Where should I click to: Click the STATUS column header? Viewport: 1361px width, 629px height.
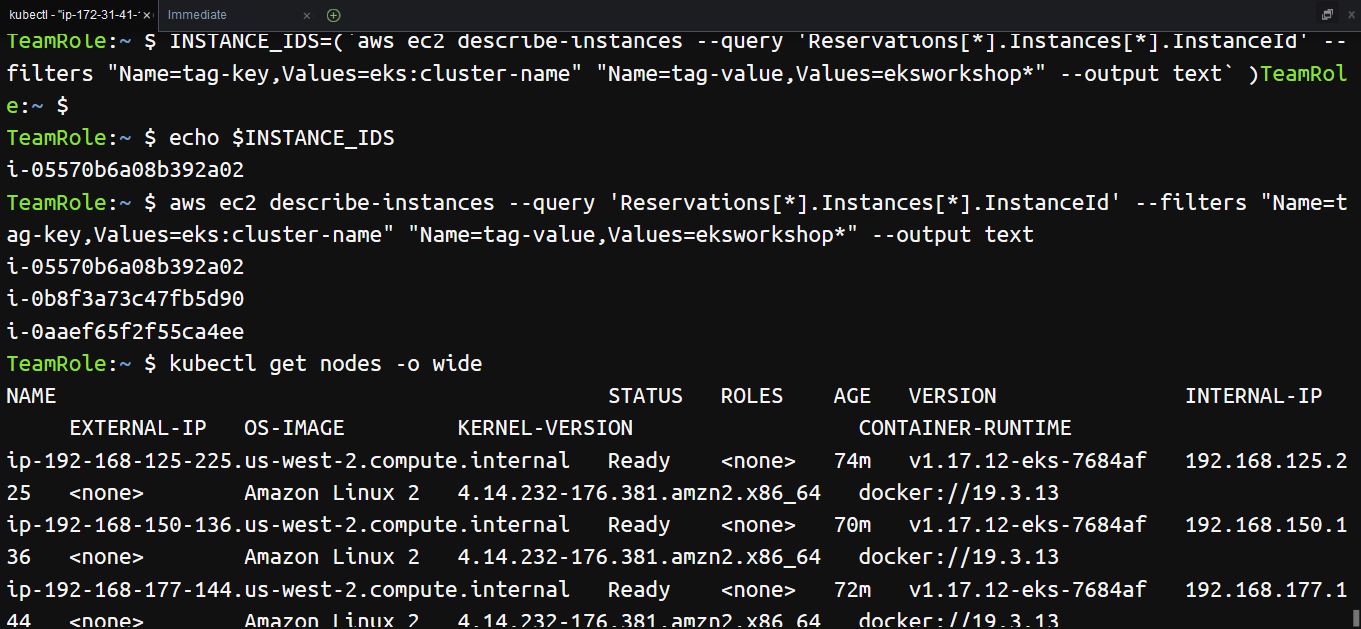(645, 395)
